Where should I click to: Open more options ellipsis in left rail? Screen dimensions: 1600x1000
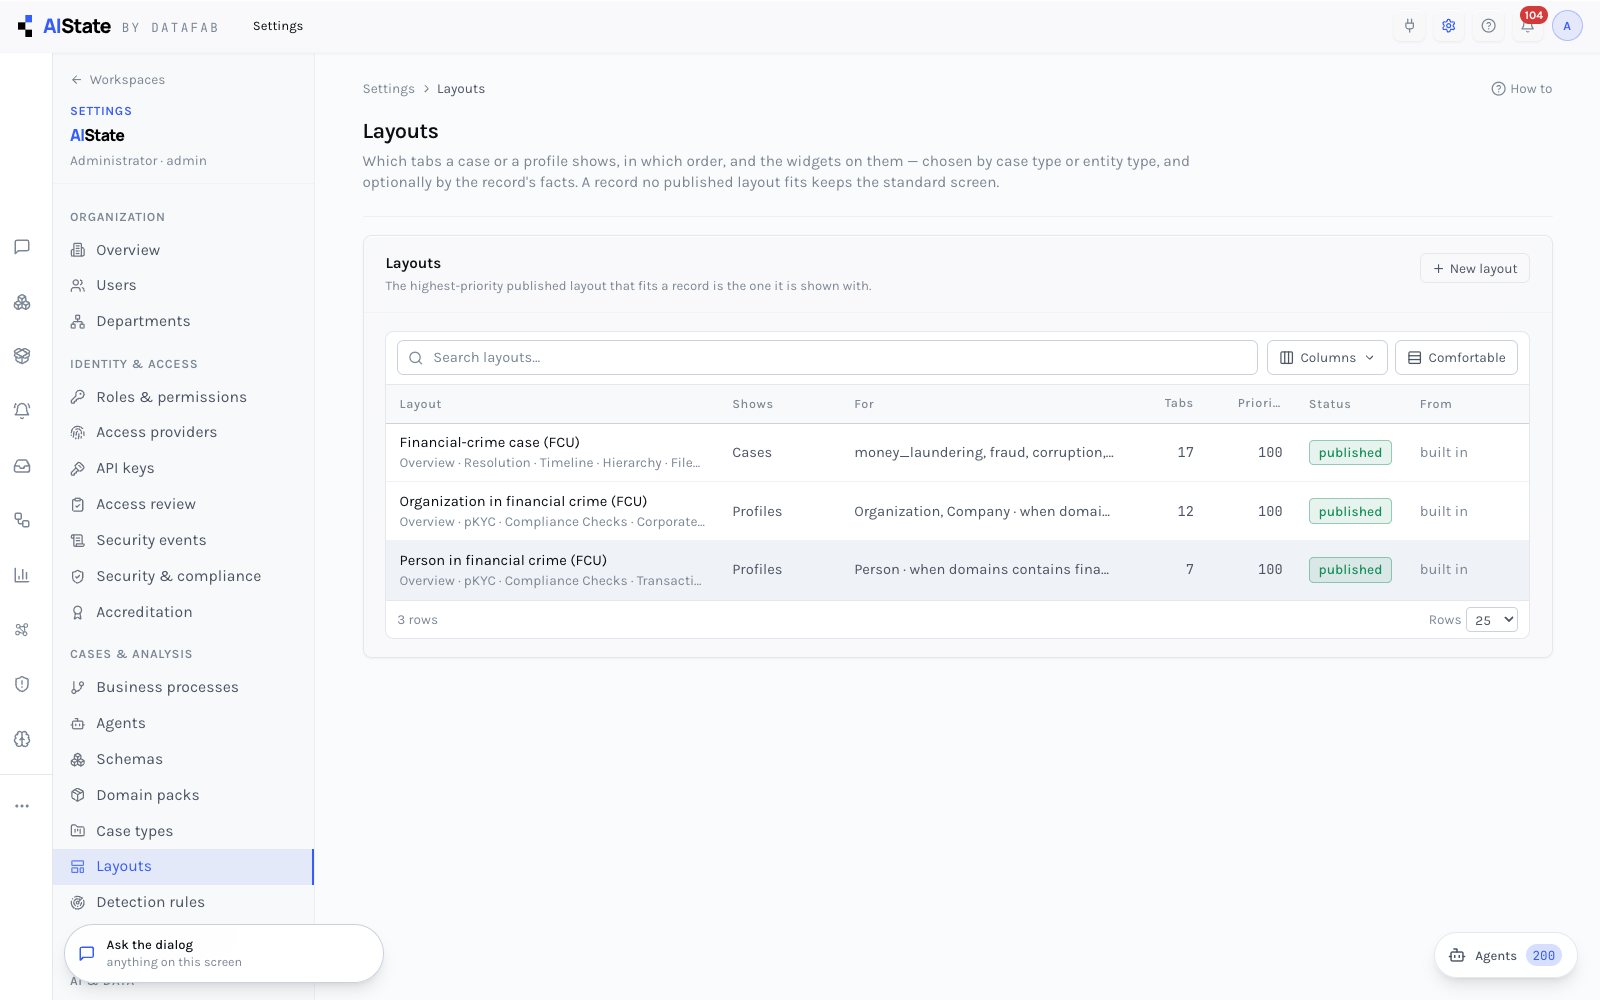click(x=22, y=806)
